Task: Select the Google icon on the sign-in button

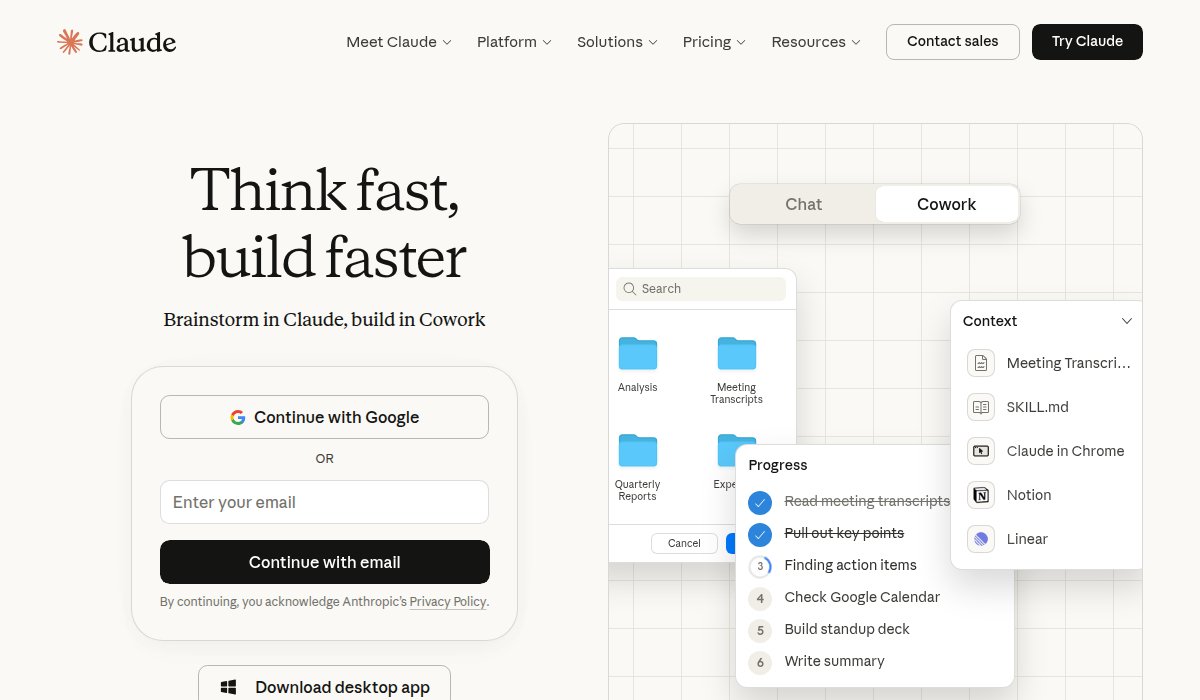Action: point(238,417)
